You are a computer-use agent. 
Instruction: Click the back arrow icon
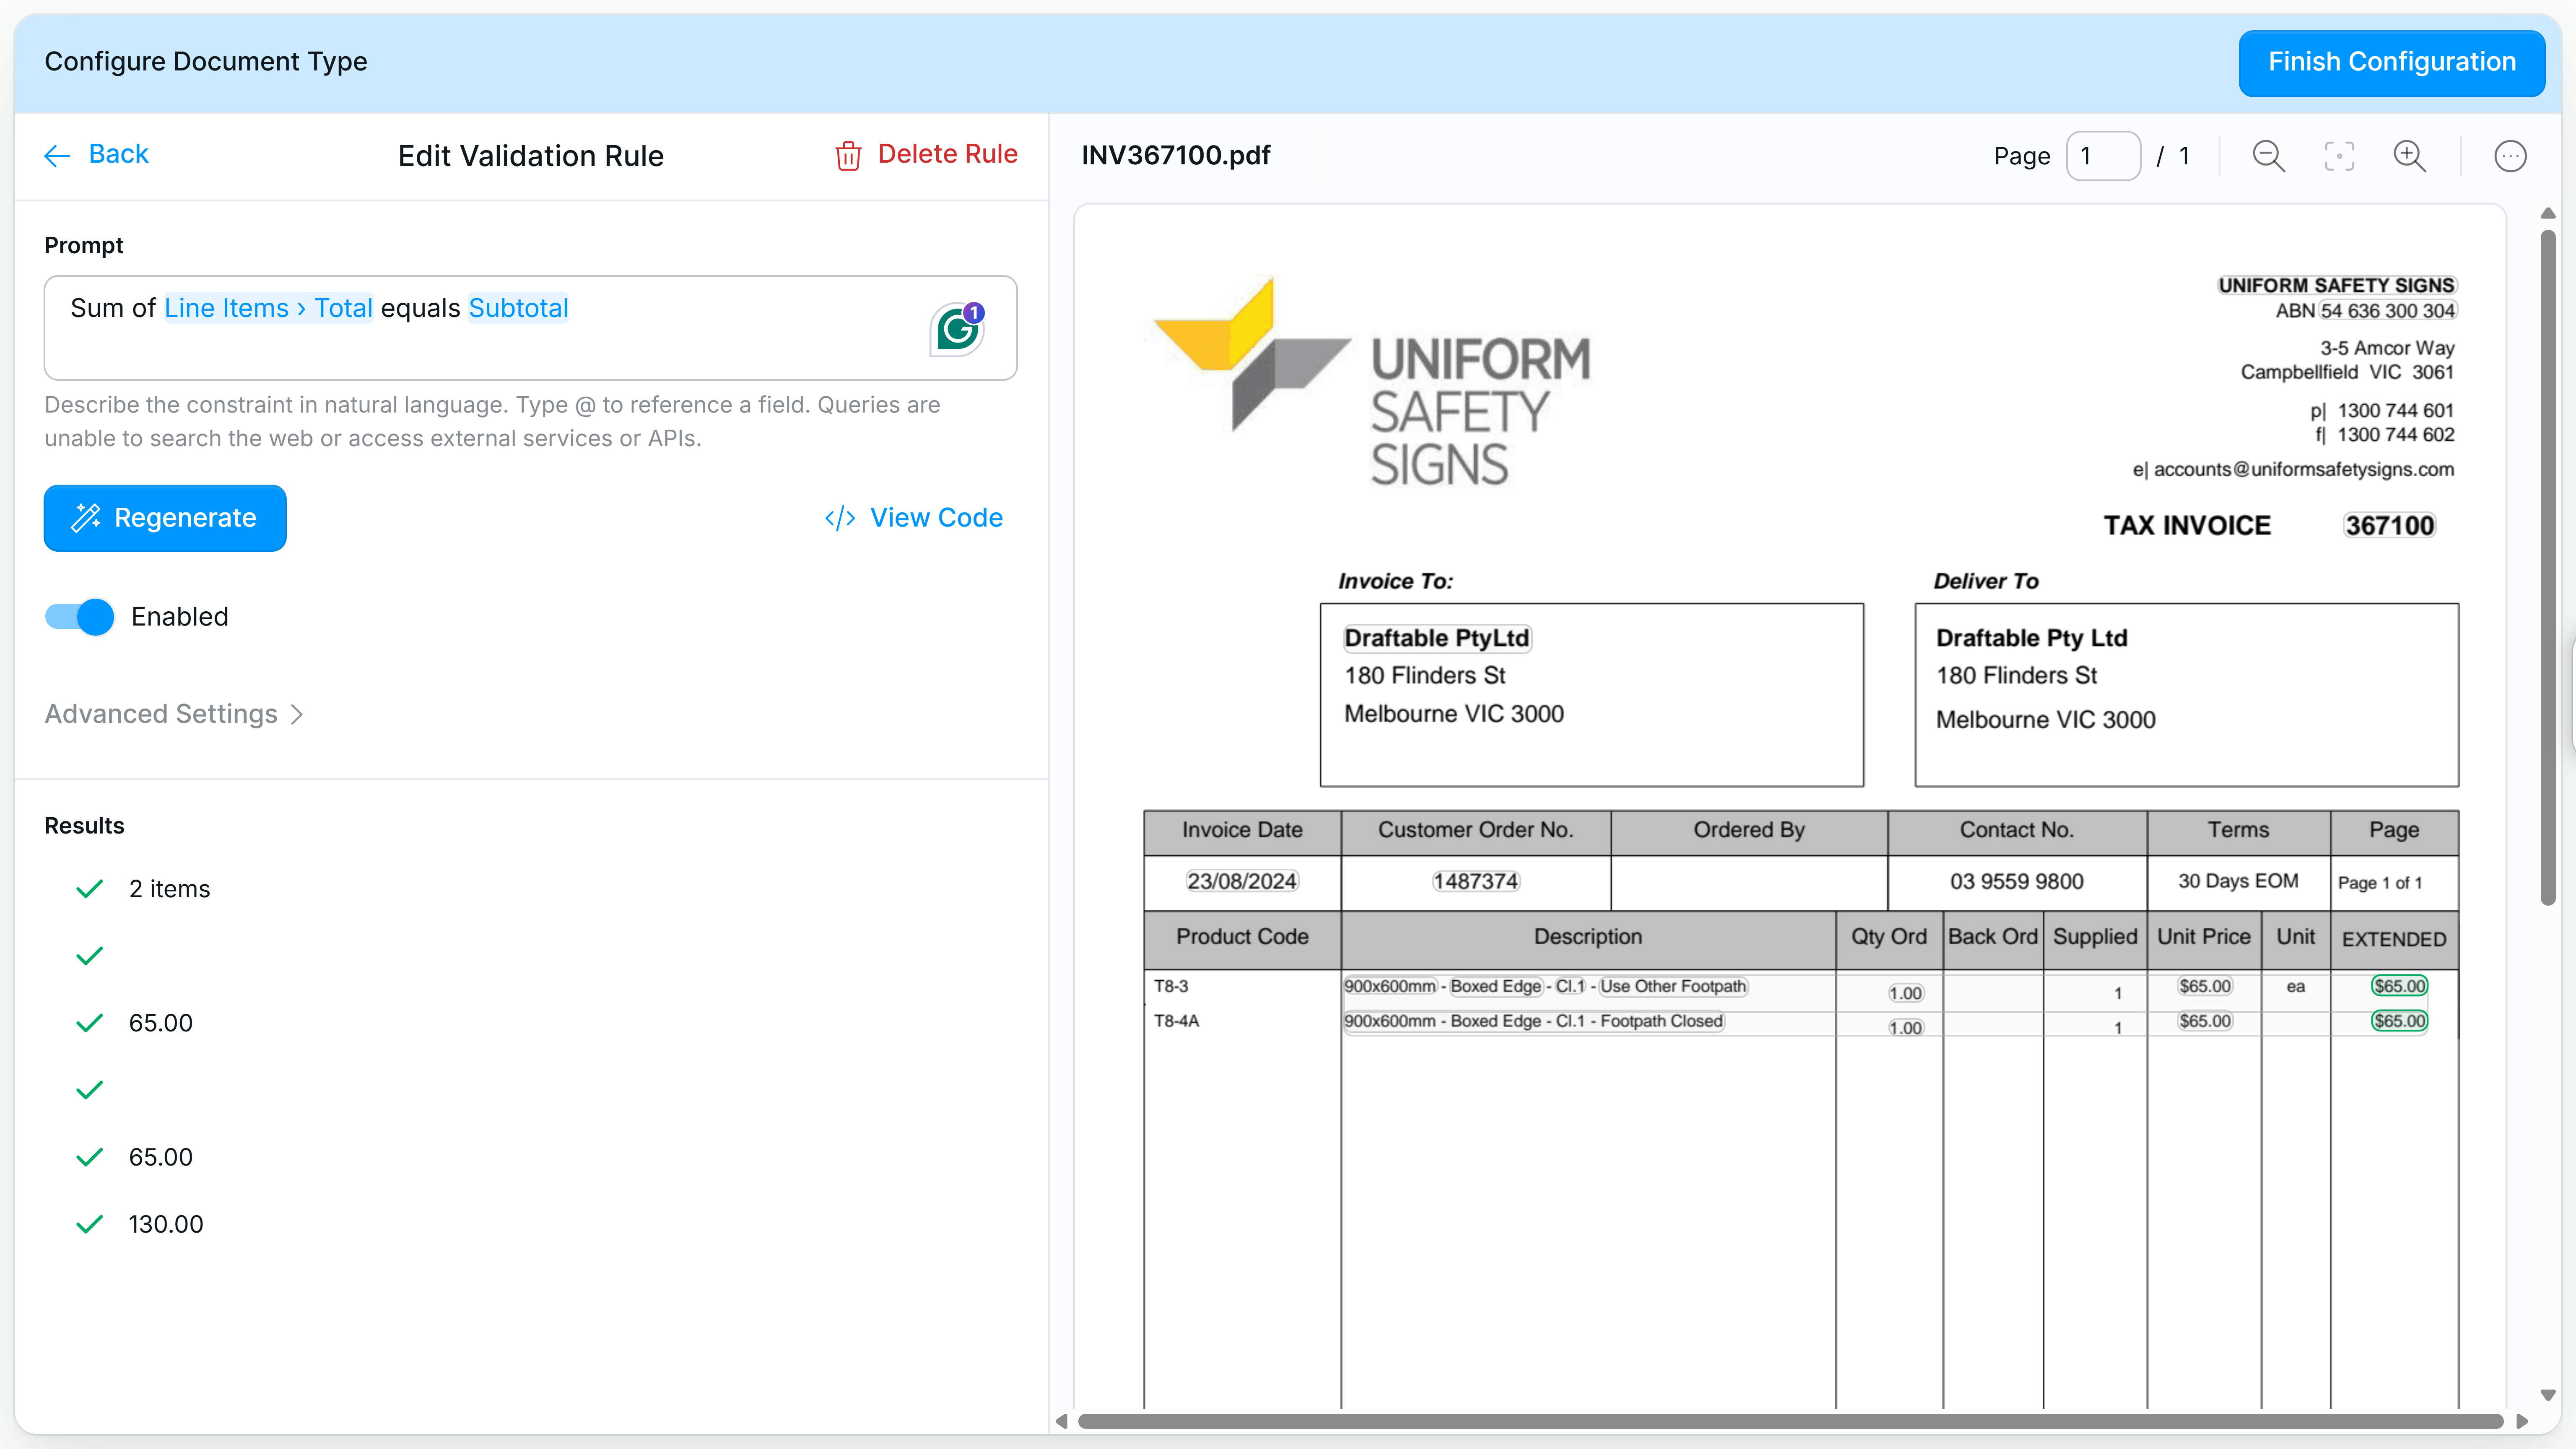pos(57,155)
